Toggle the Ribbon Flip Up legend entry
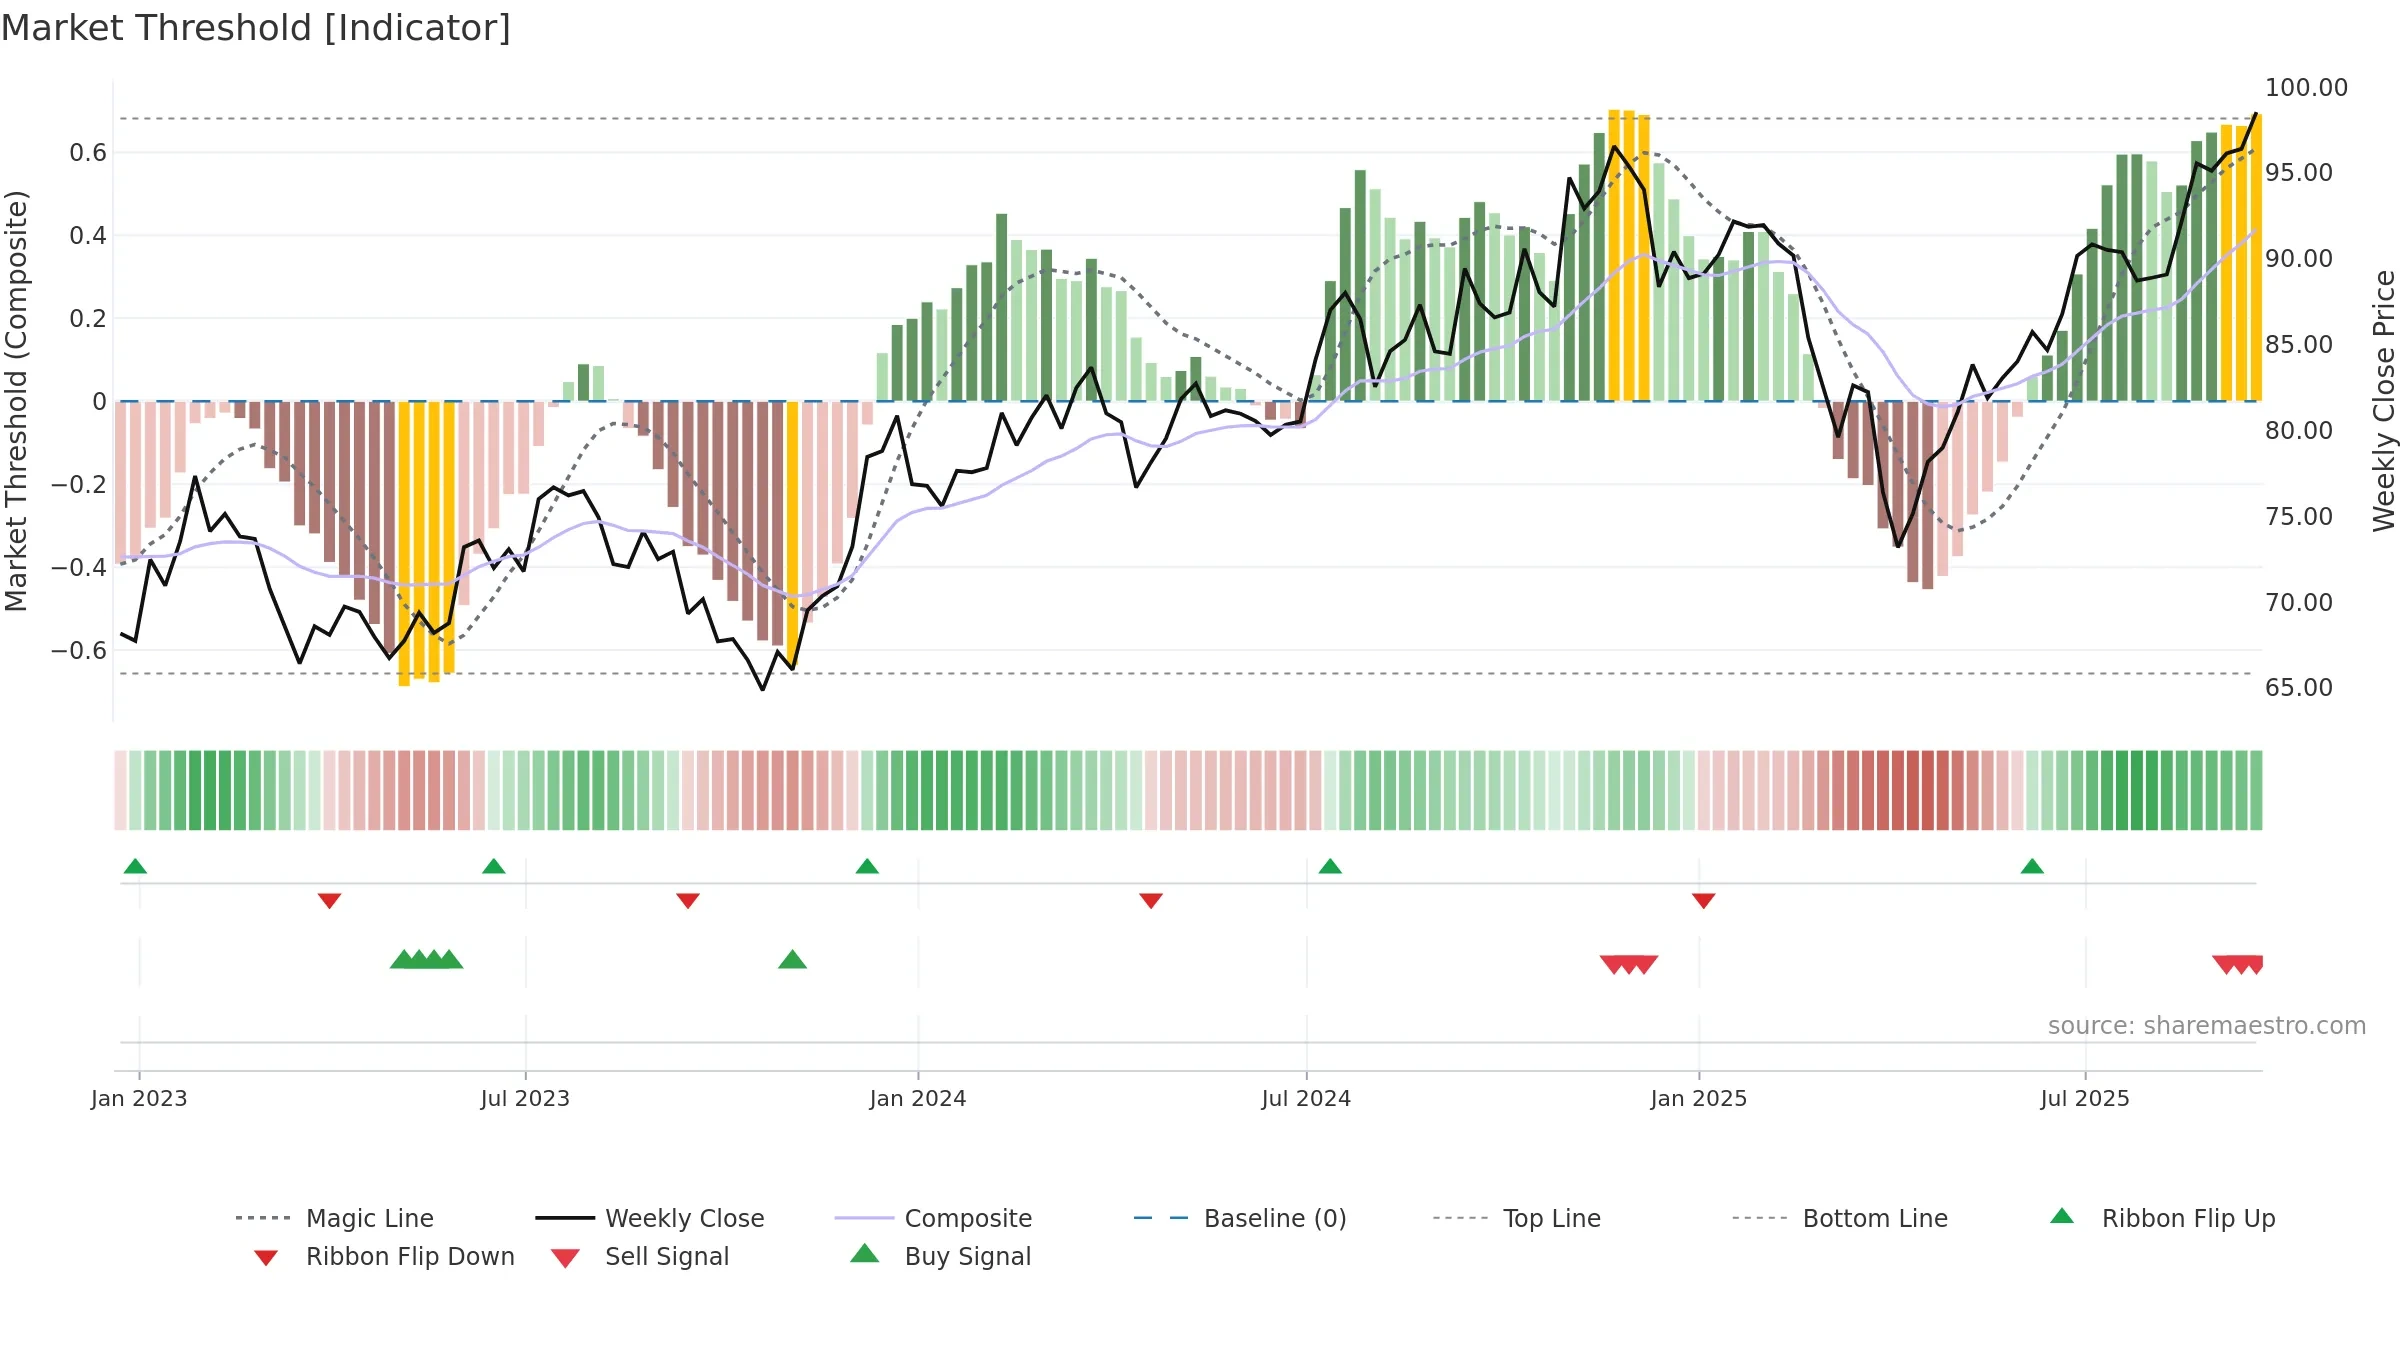 (x=2162, y=1218)
